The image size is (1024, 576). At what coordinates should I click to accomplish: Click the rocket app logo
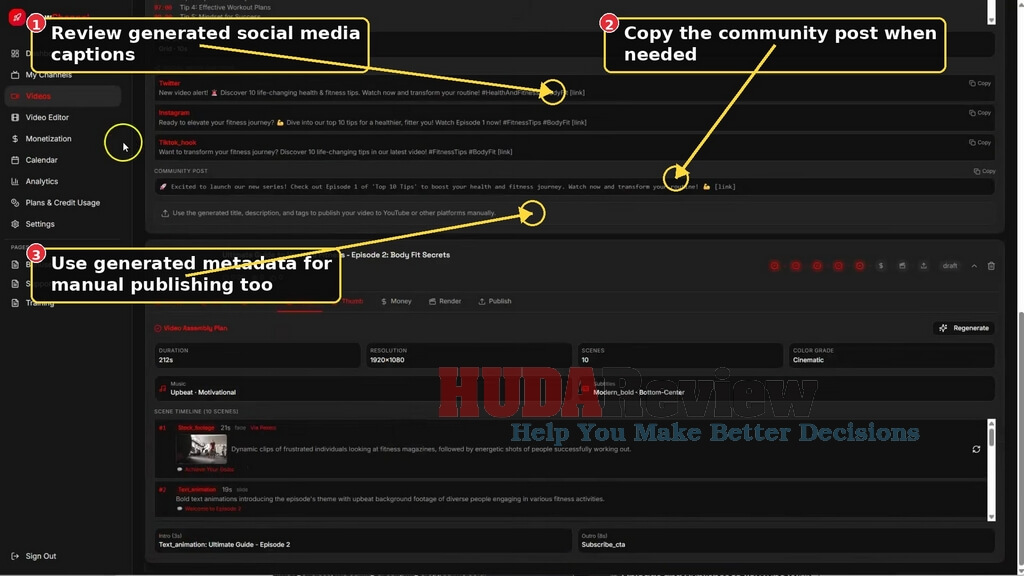(x=17, y=17)
